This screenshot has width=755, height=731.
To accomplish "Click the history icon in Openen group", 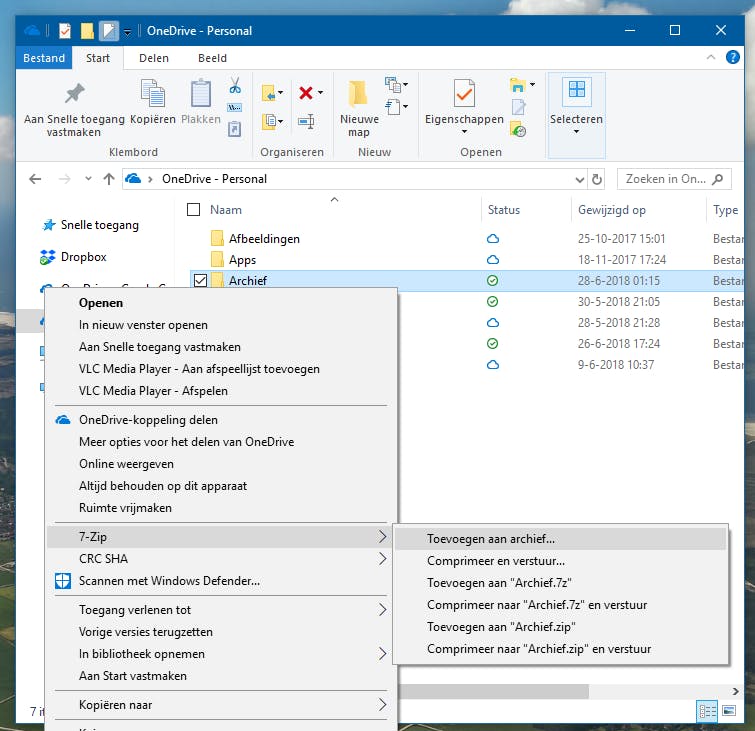I will point(518,130).
